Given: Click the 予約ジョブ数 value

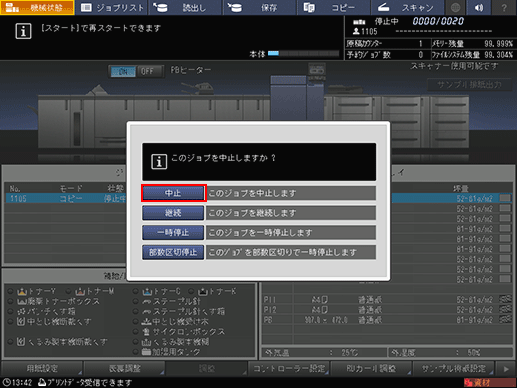Looking at the screenshot, I should (421, 55).
